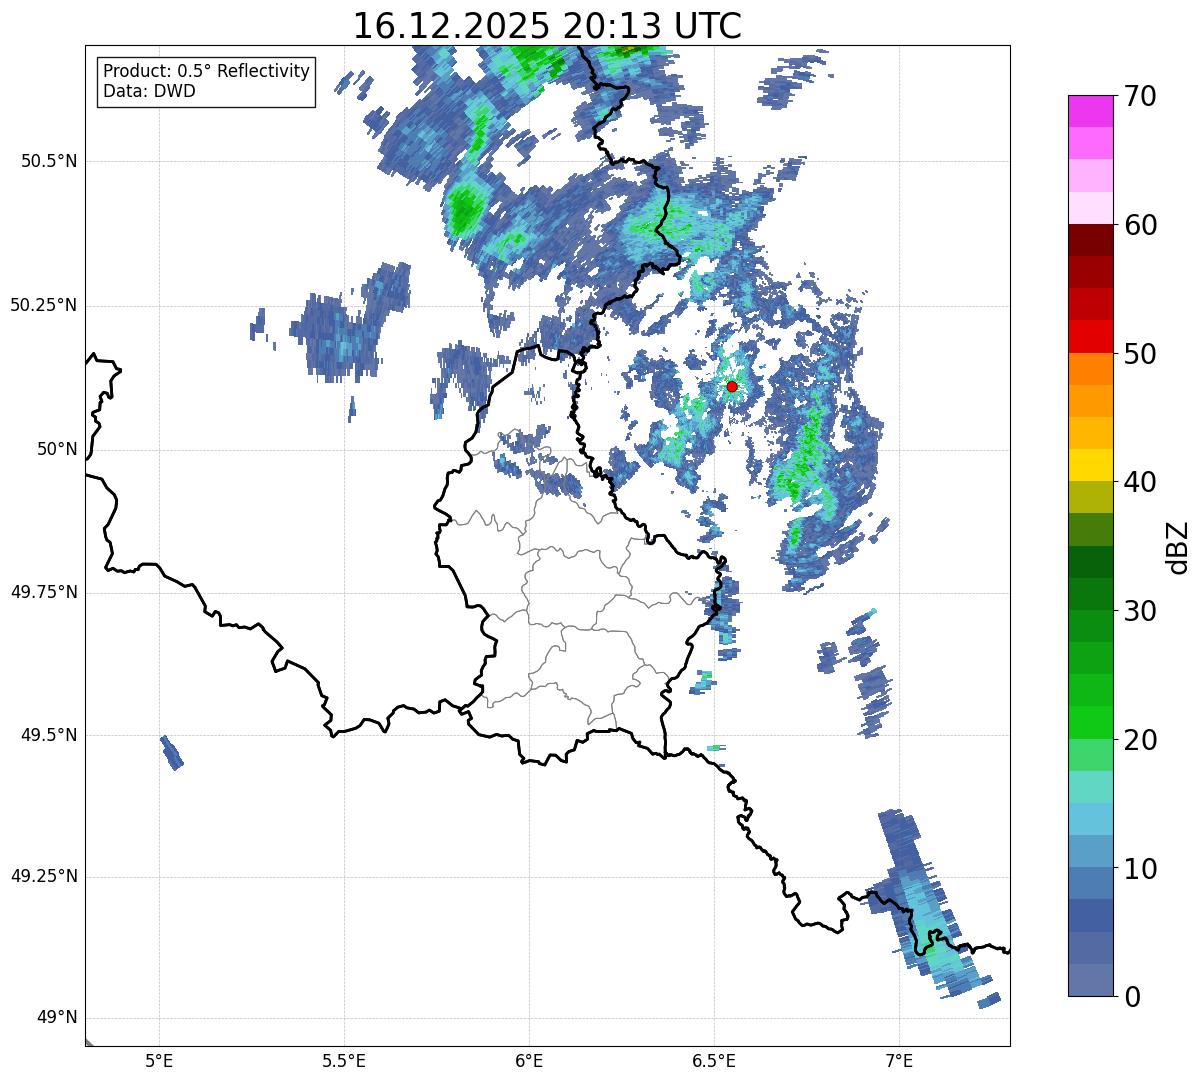Click the red radar site marker
The image size is (1202, 1081).
coord(732,386)
